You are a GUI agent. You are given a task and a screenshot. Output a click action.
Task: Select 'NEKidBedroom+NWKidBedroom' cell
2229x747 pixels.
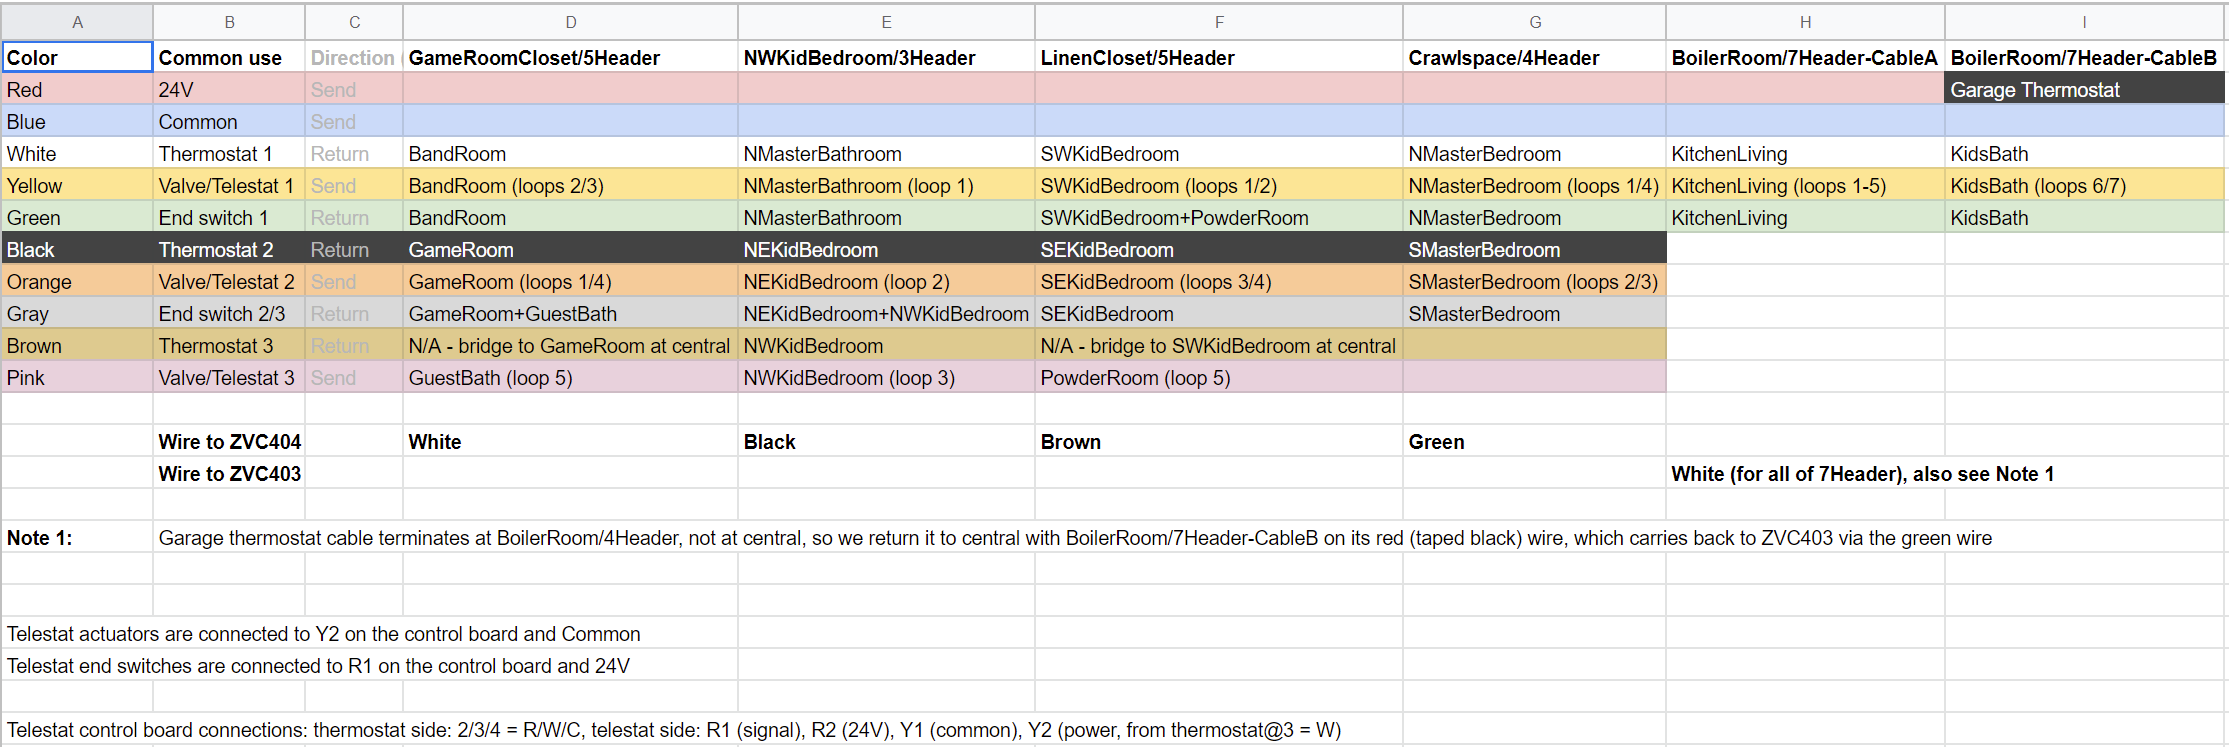click(x=886, y=313)
